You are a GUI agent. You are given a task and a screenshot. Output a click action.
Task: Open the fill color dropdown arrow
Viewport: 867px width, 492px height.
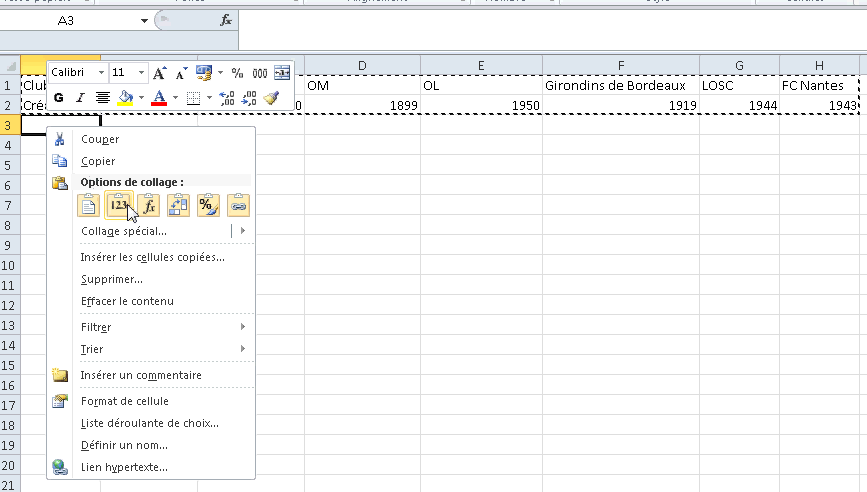click(142, 98)
